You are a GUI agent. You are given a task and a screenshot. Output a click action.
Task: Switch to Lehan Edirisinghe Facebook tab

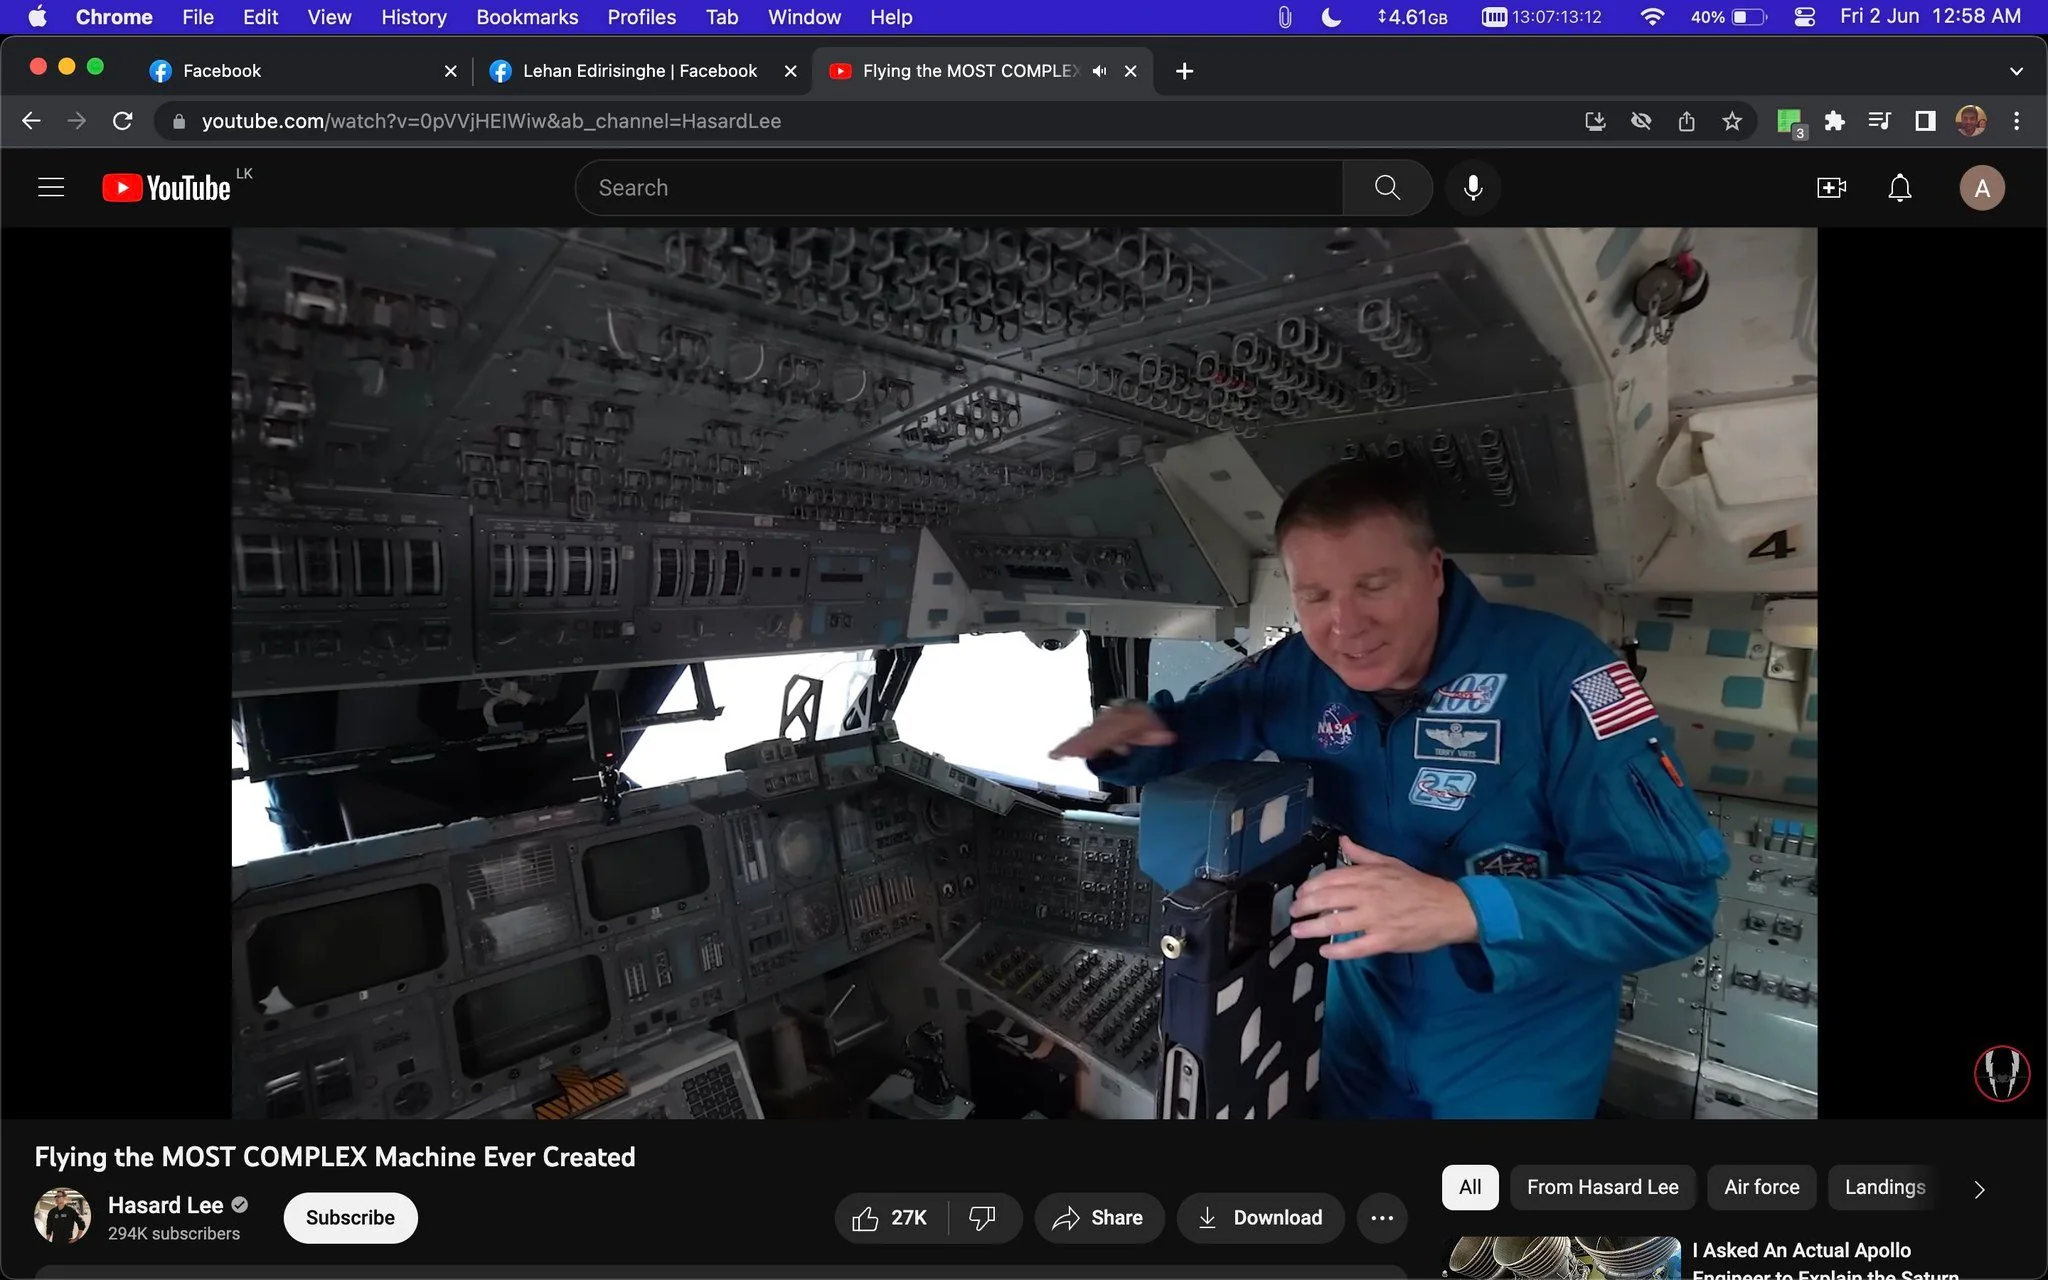(x=640, y=71)
